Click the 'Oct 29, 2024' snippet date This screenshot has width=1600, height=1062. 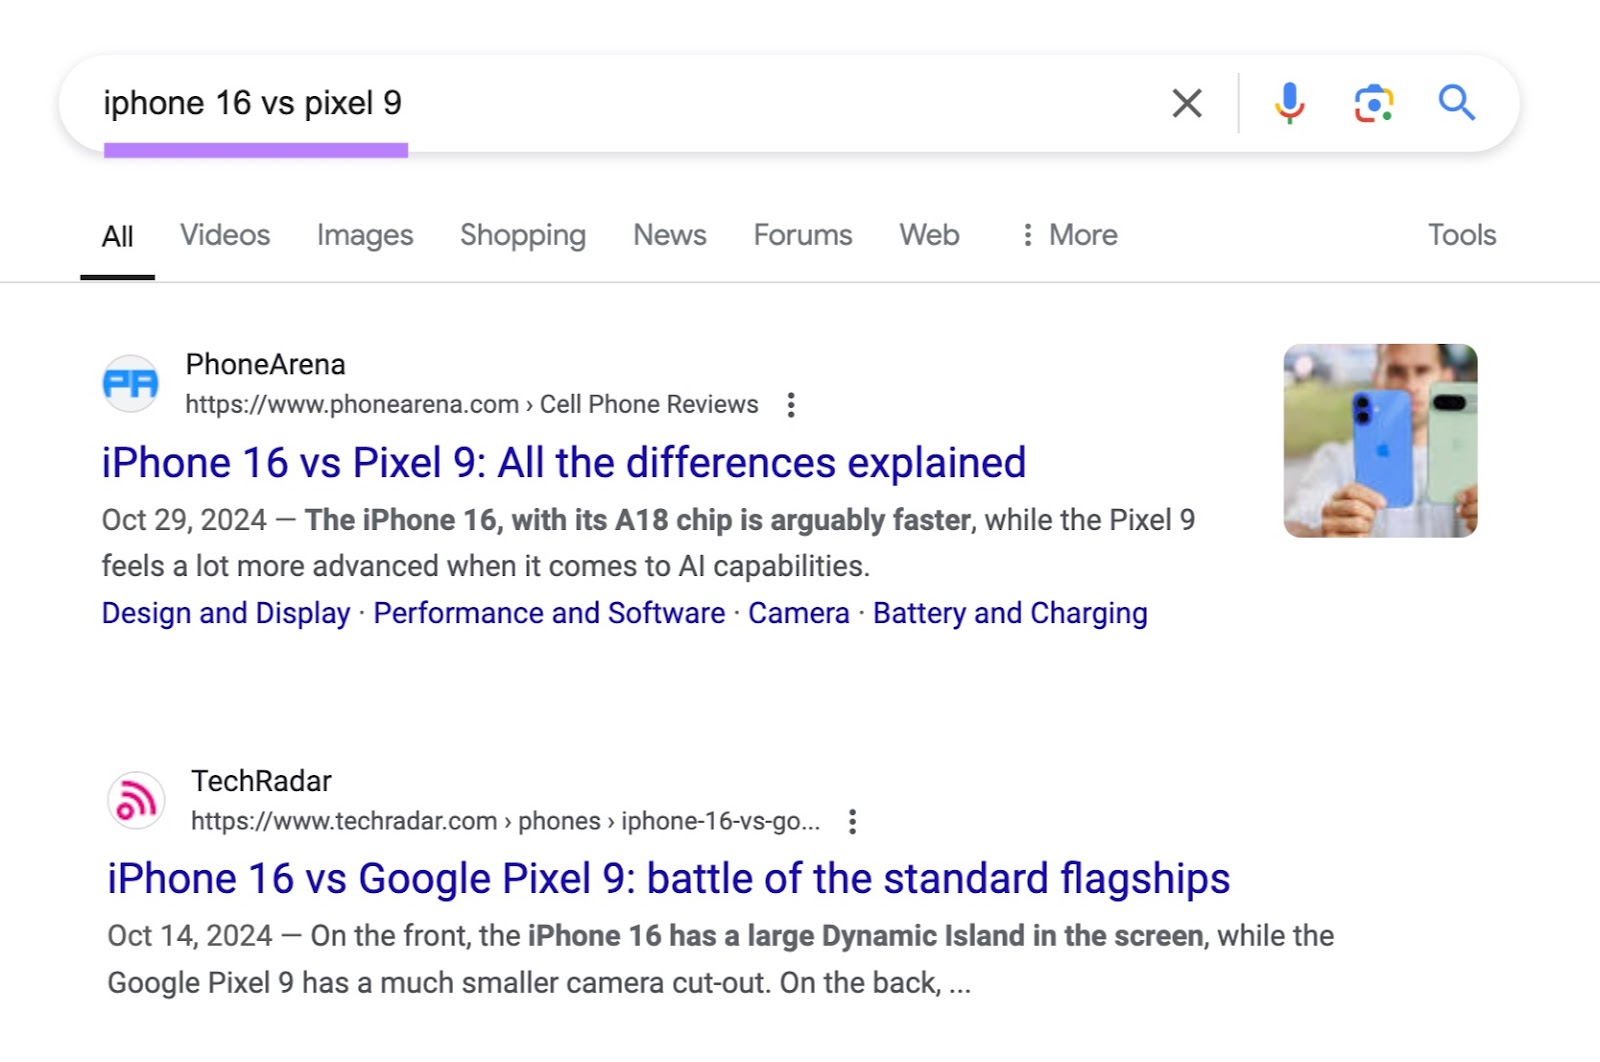(x=184, y=520)
